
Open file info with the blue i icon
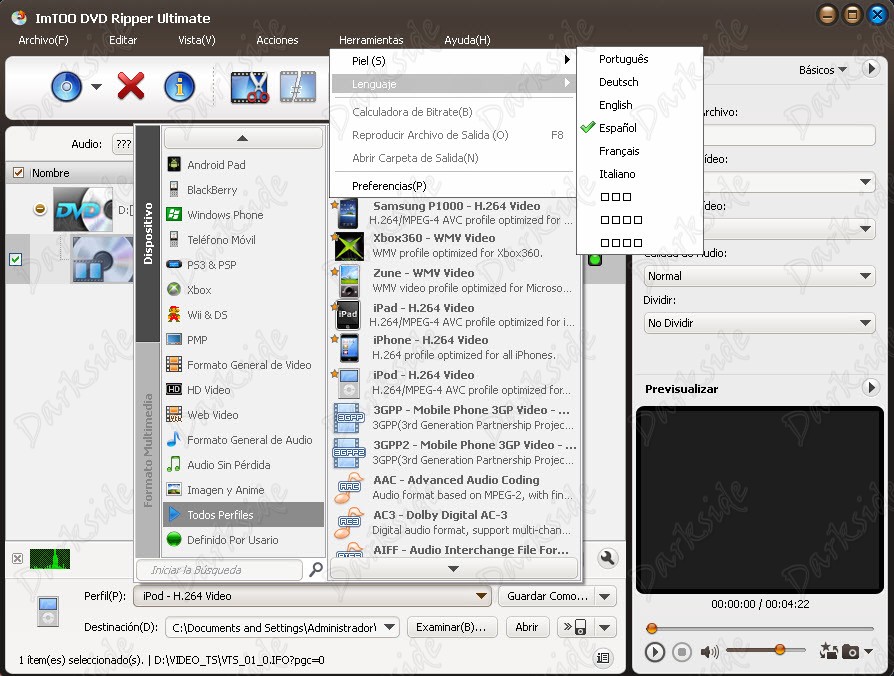178,87
